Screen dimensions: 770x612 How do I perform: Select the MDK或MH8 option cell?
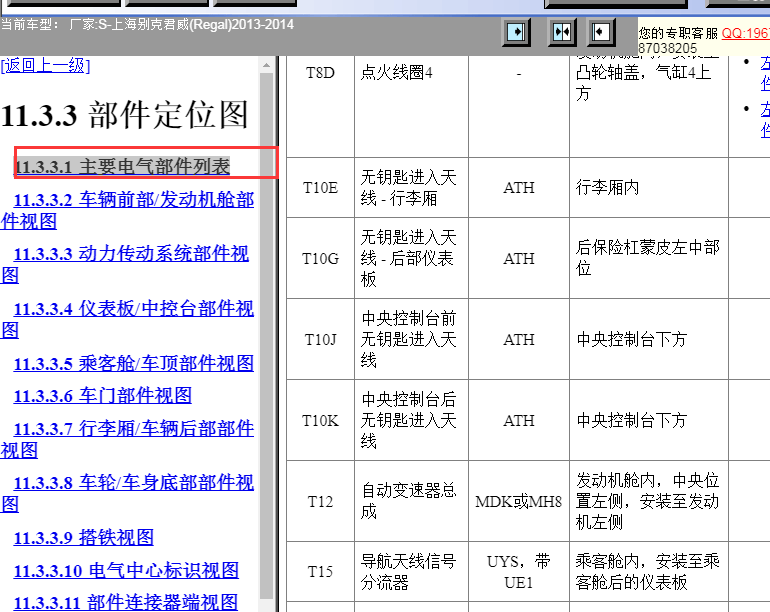(x=519, y=501)
